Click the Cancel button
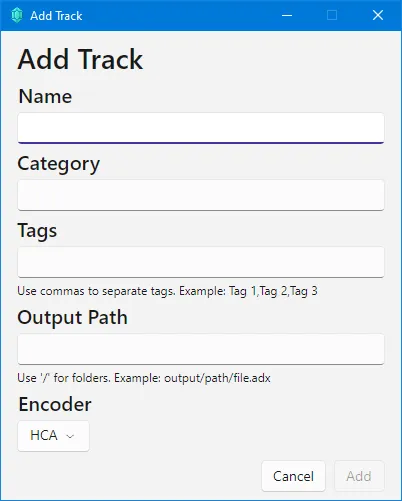Viewport: 402px width, 501px height. tap(293, 476)
